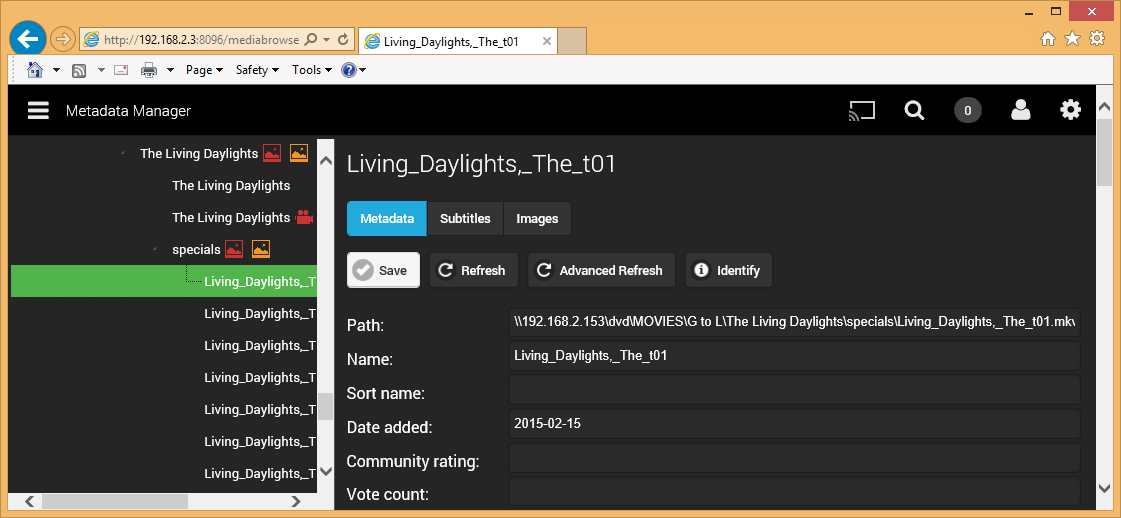Collapse The Living Daylights tree node
This screenshot has height=518, width=1121.
(x=123, y=154)
